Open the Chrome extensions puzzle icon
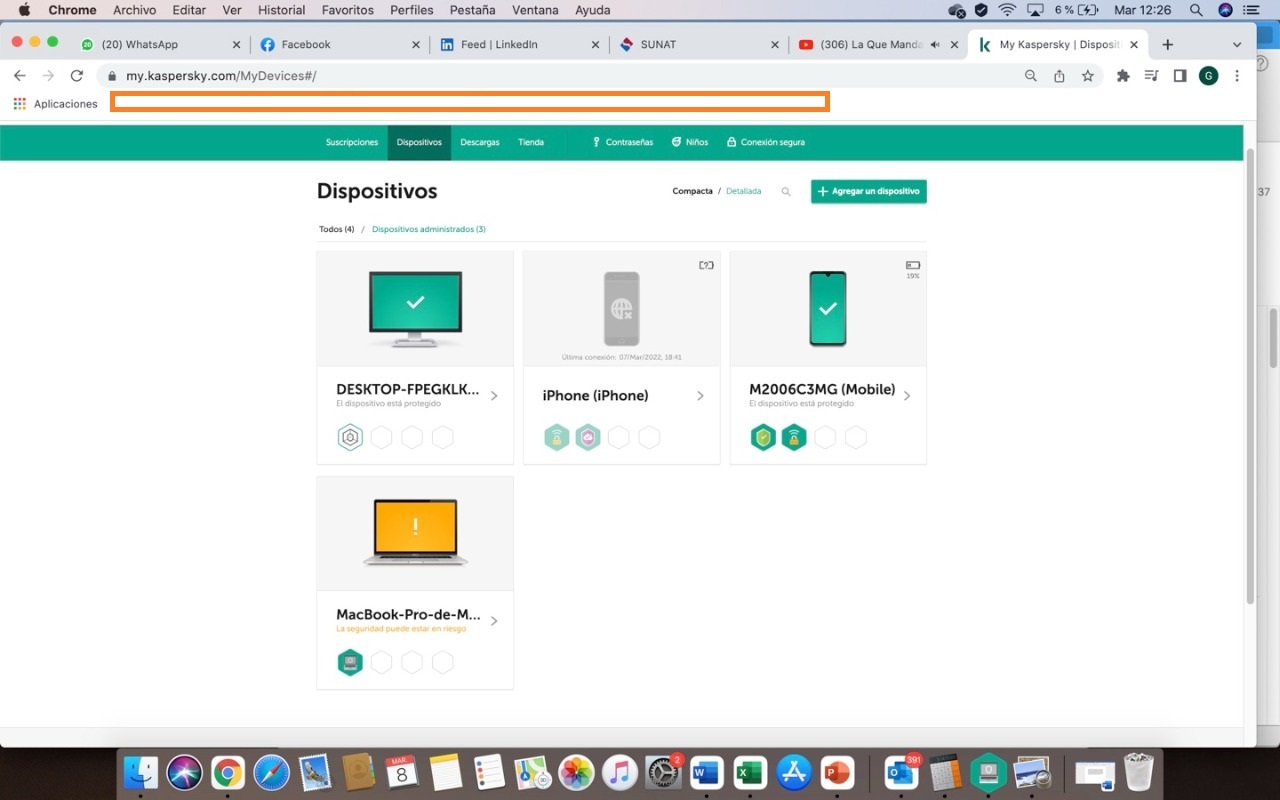The image size is (1280, 800). point(1123,76)
